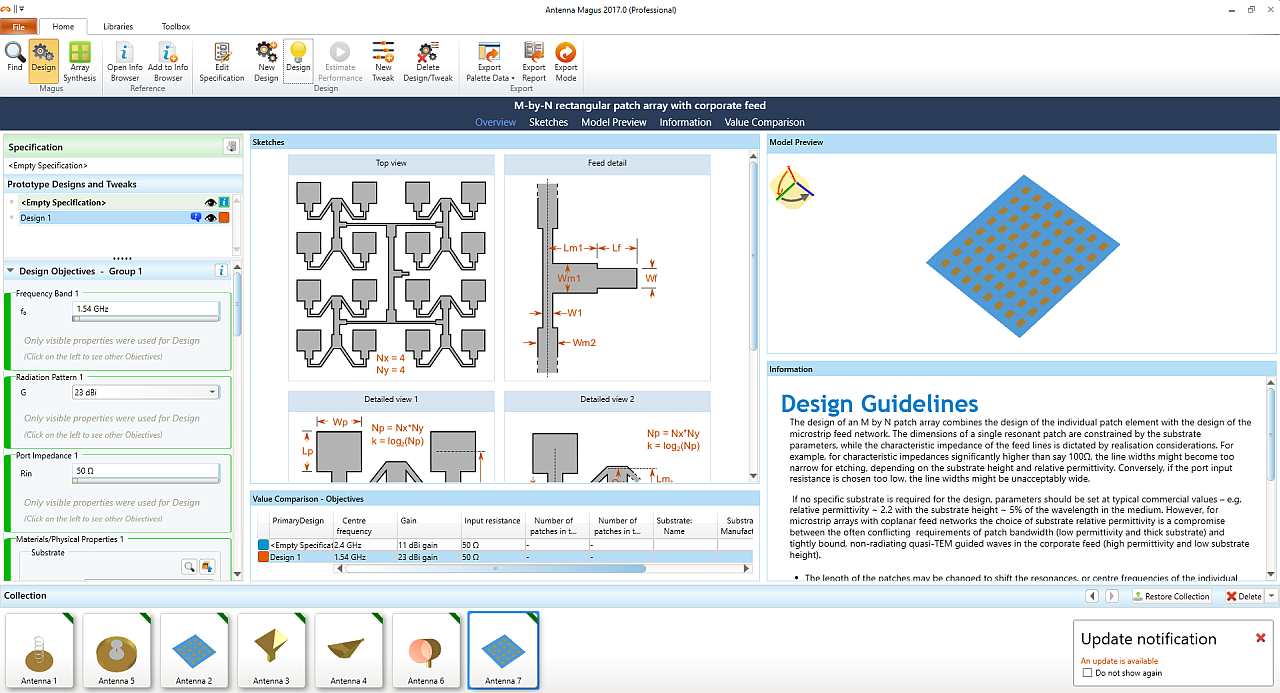Click the f0 1.54 GHz input field
Image resolution: width=1280 pixels, height=693 pixels.
tap(146, 309)
